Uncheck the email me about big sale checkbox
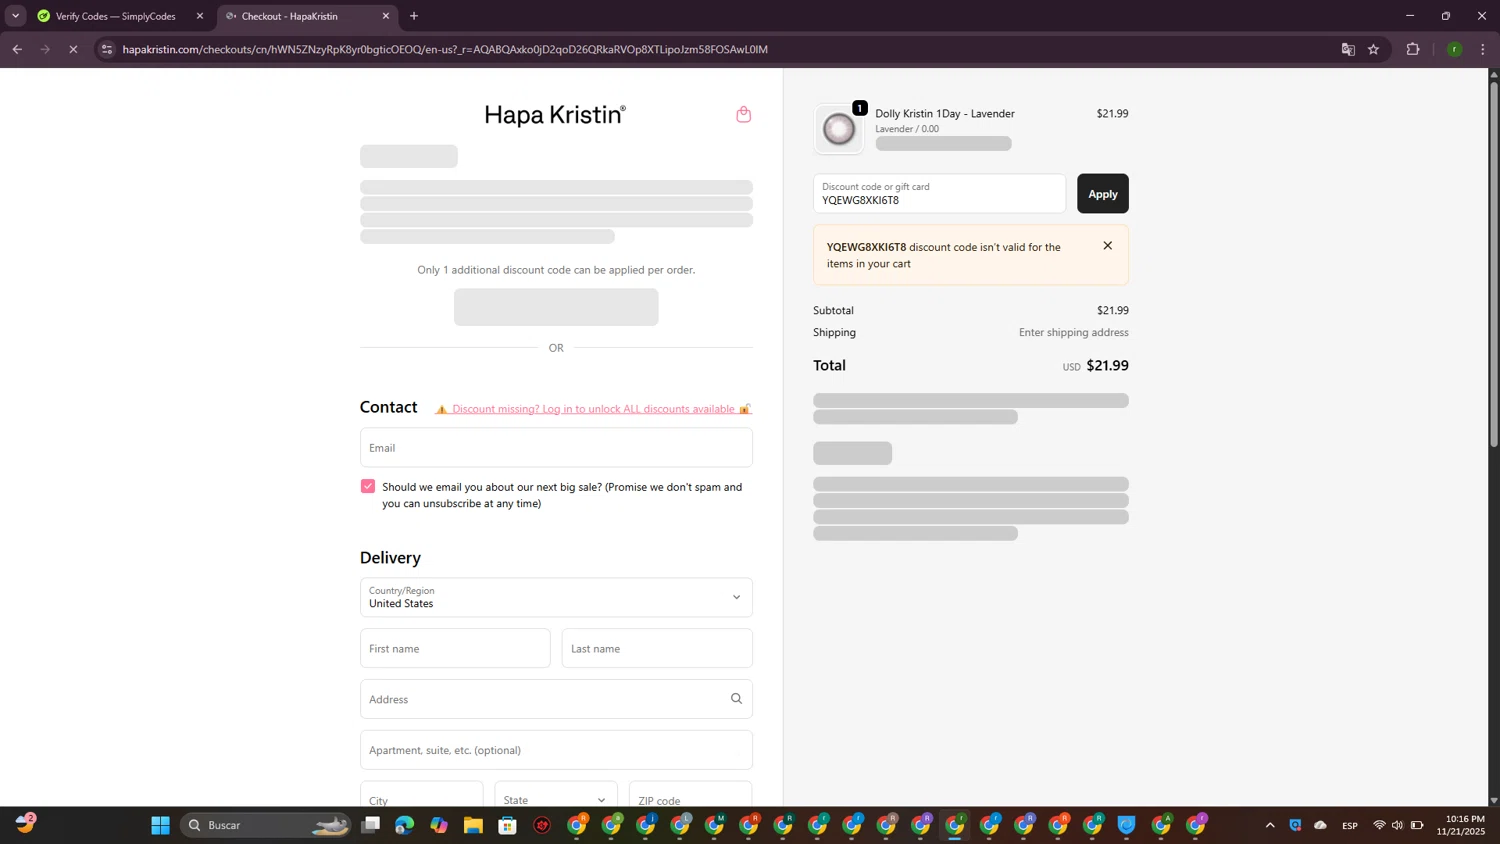 [368, 486]
